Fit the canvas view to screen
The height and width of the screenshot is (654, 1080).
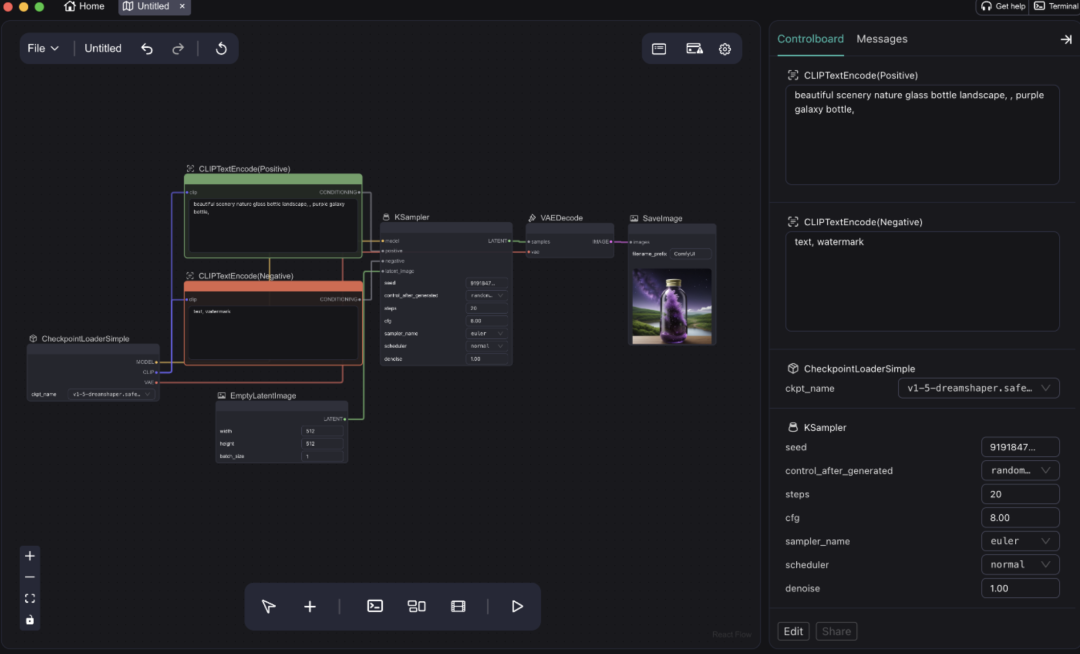30,598
